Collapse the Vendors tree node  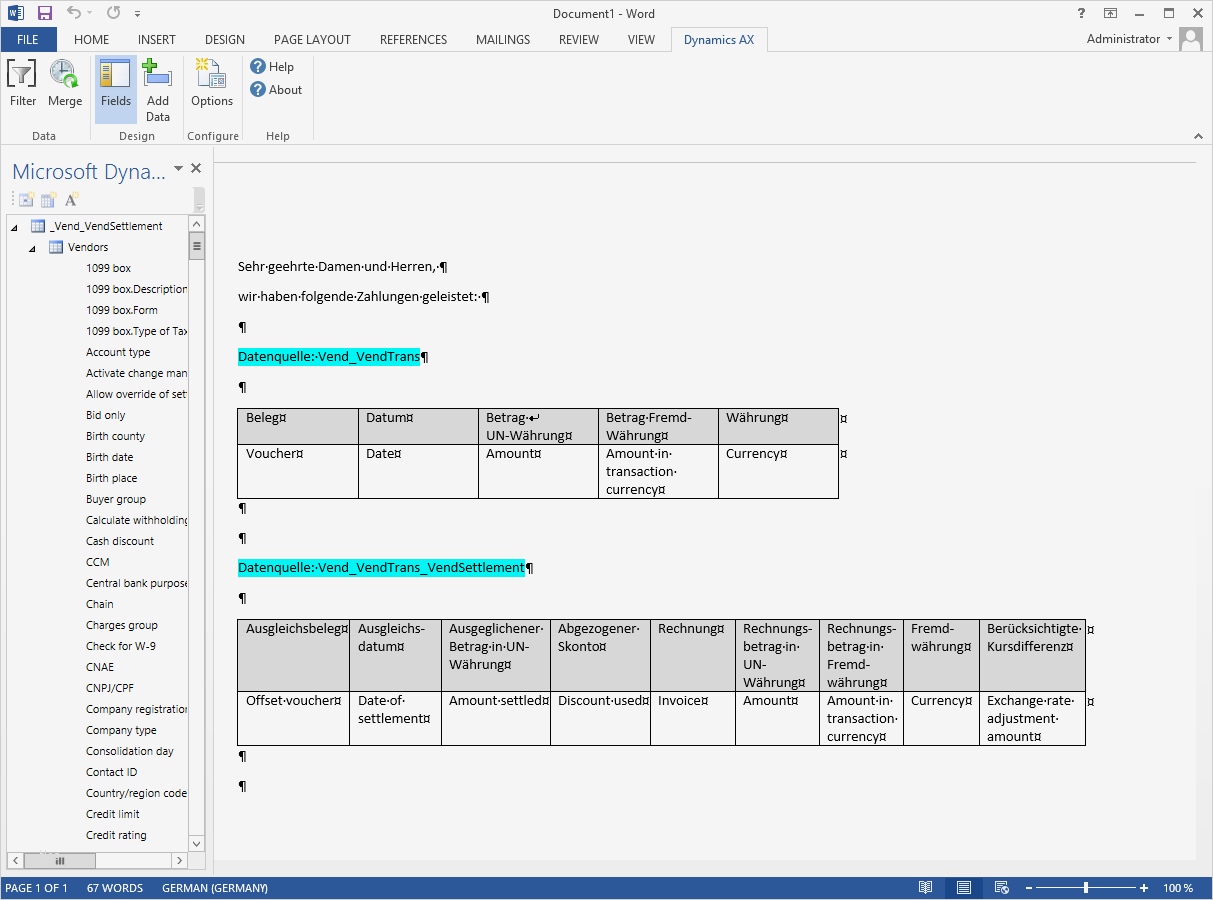tap(32, 248)
